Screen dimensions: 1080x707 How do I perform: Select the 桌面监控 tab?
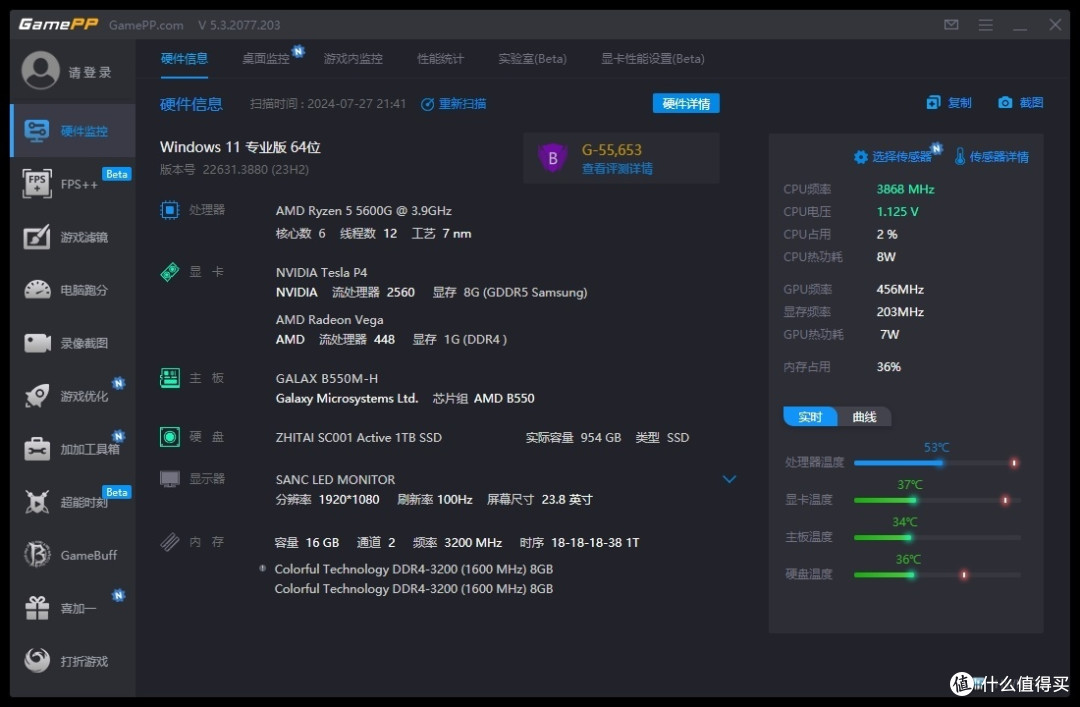(266, 59)
